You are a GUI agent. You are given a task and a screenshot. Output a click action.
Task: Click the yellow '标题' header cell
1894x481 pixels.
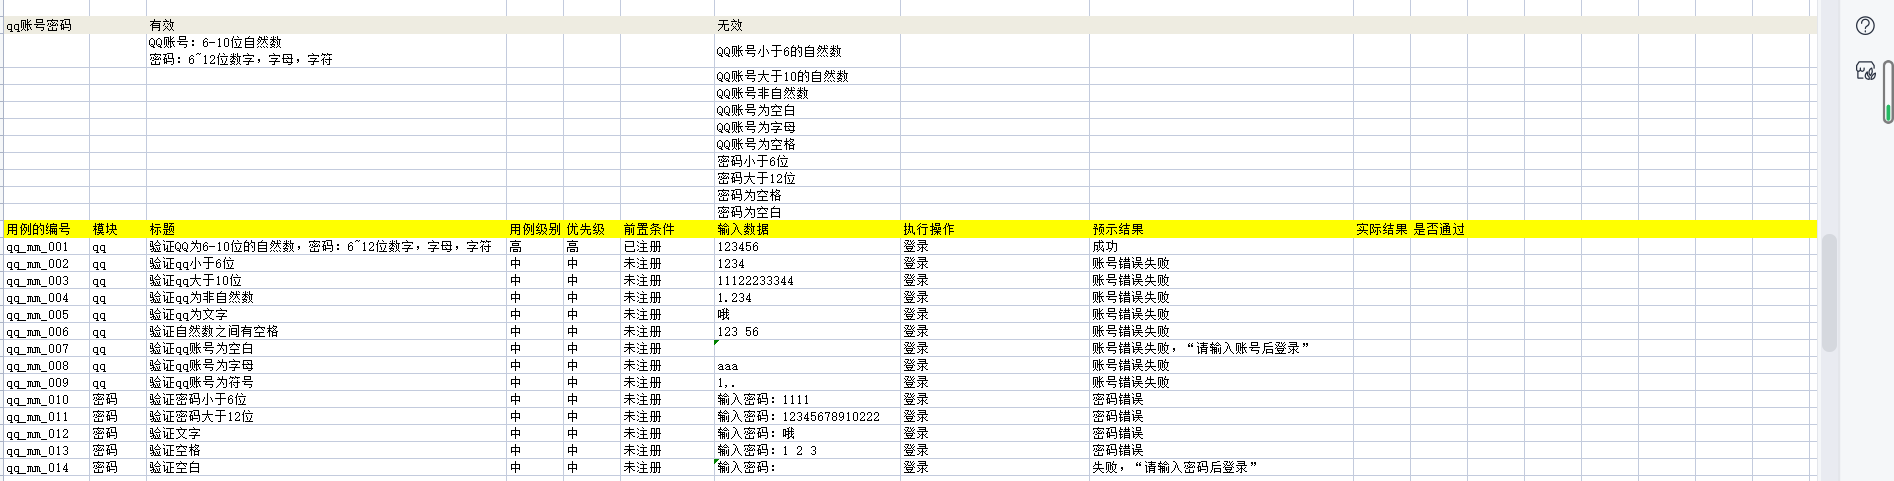326,229
